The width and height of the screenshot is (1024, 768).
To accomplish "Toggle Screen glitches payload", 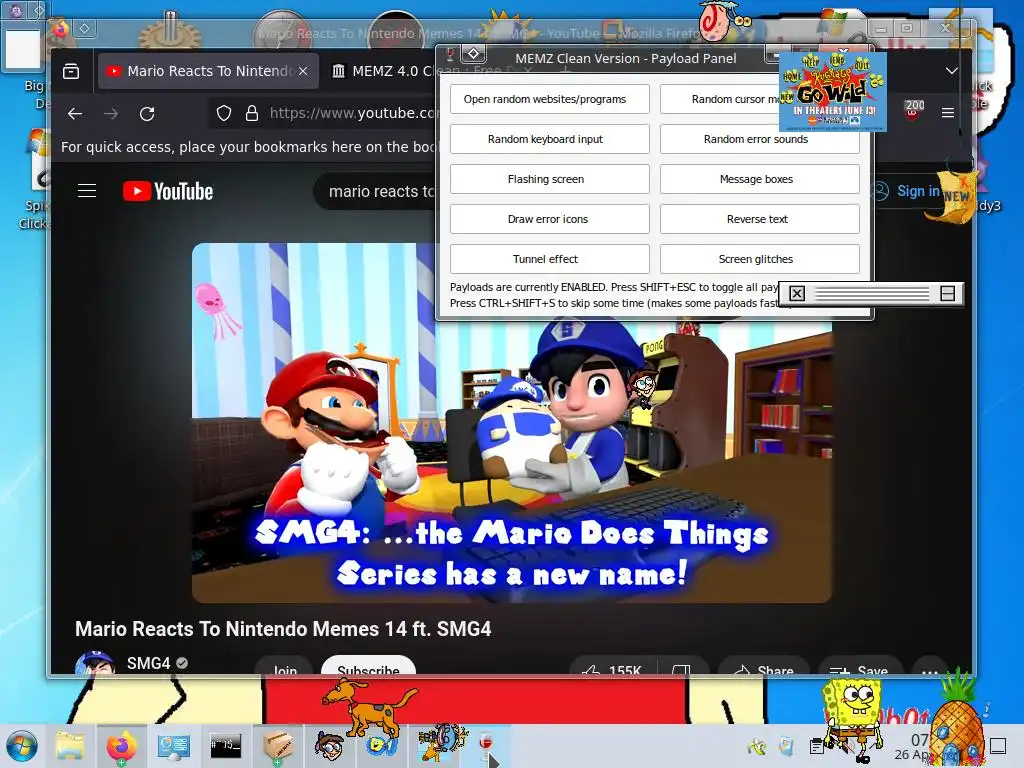I will pos(760,259).
